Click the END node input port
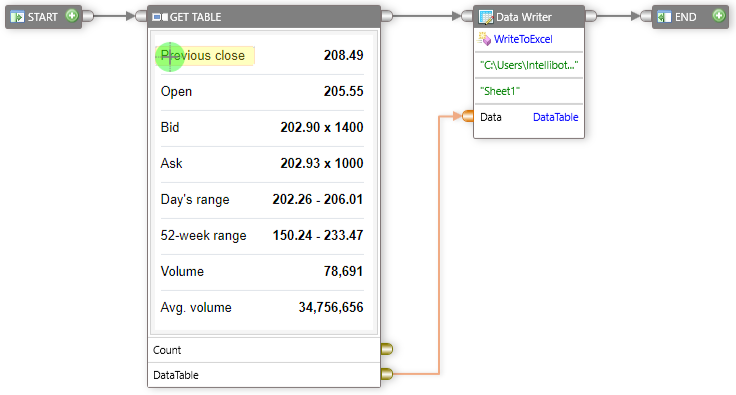This screenshot has height=395, width=736. (x=646, y=16)
